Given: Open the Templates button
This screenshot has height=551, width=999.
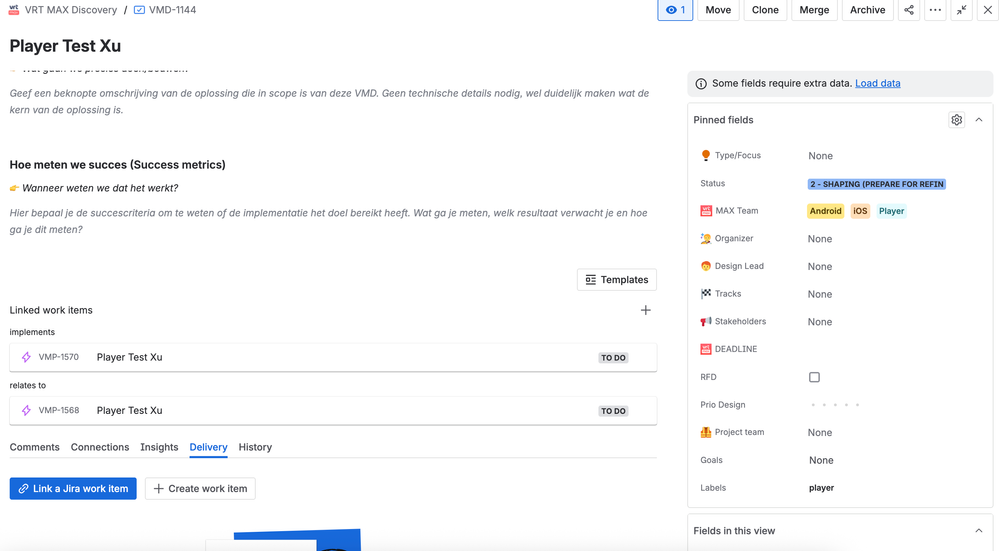Looking at the screenshot, I should coord(617,280).
